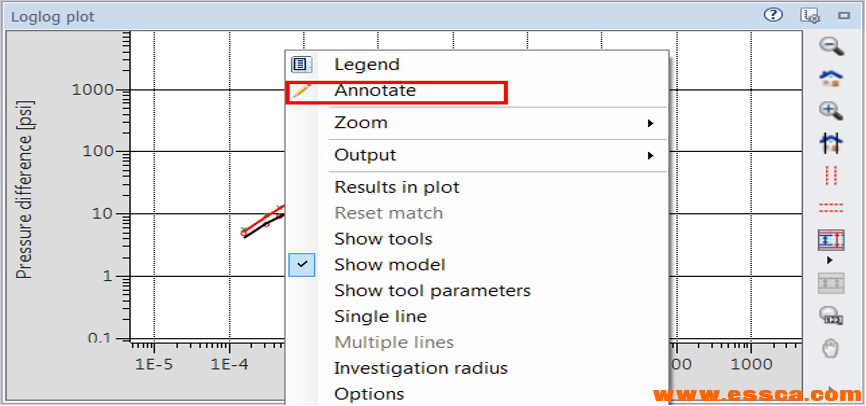Select the pan hand tool icon
This screenshot has height=406, width=866.
tap(831, 349)
